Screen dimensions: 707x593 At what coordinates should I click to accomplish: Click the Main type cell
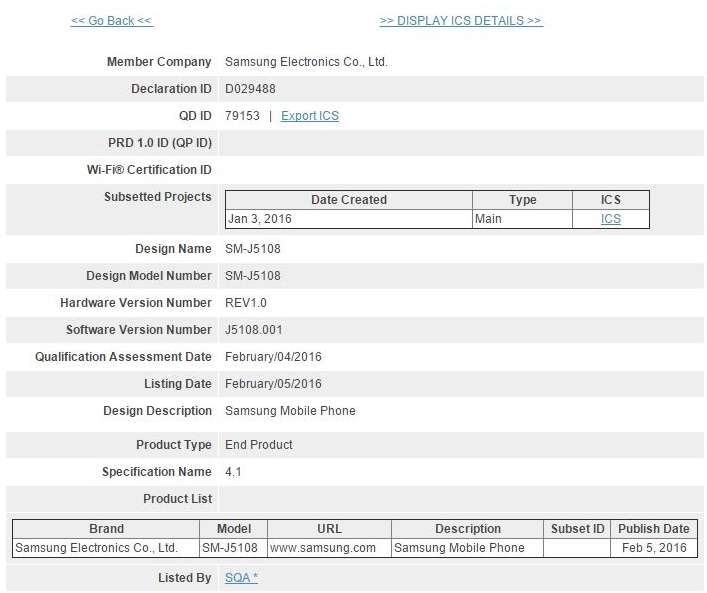click(x=522, y=219)
